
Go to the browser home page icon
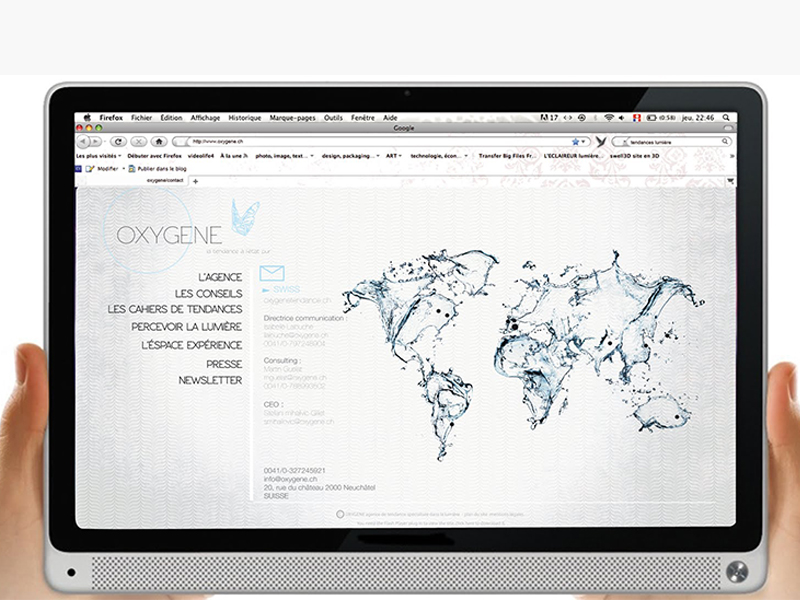coord(159,142)
